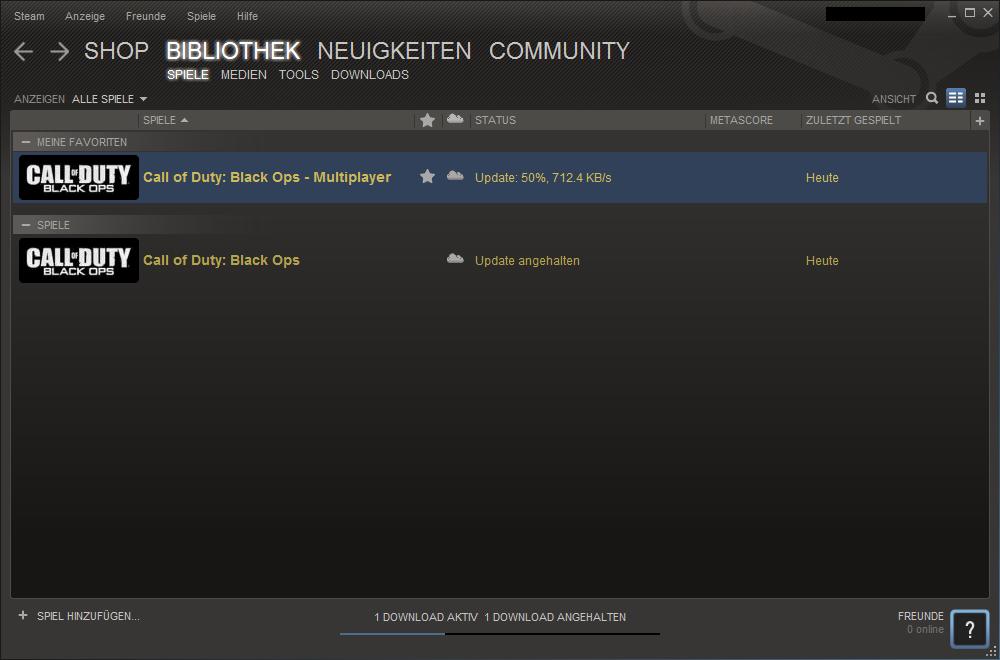Add column with plus icon in header
Image resolution: width=1000 pixels, height=660 pixels.
point(980,121)
